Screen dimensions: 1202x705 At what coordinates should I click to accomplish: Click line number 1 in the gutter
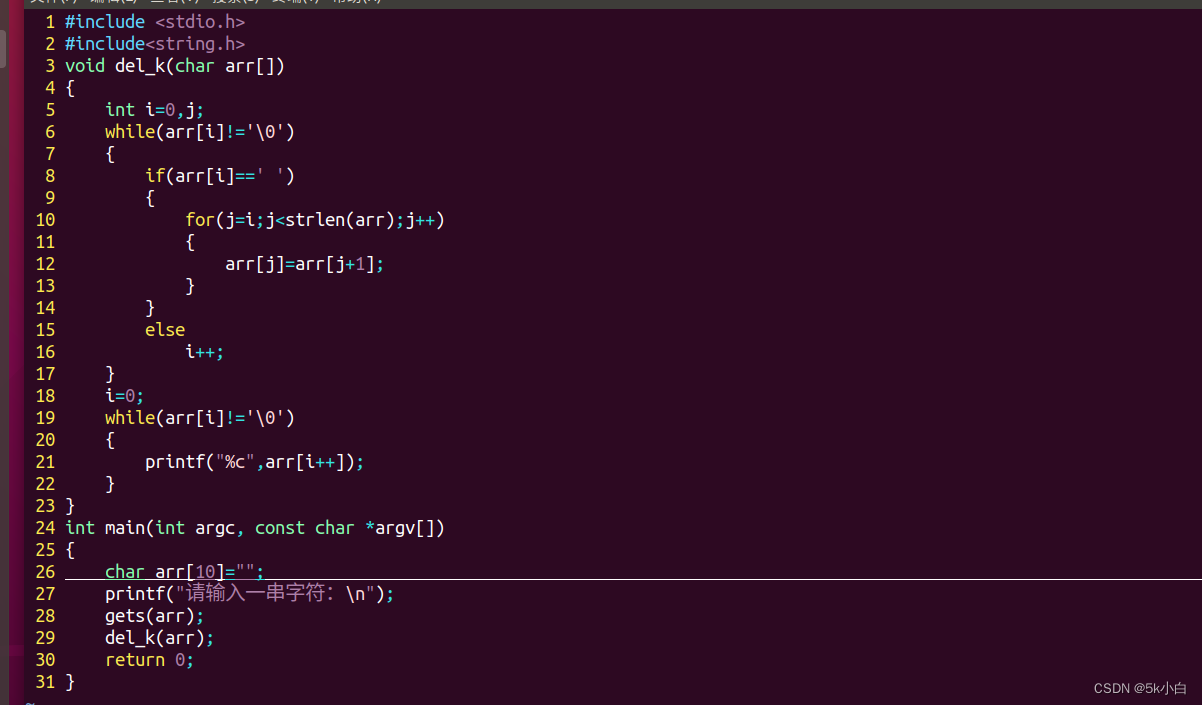[48, 21]
